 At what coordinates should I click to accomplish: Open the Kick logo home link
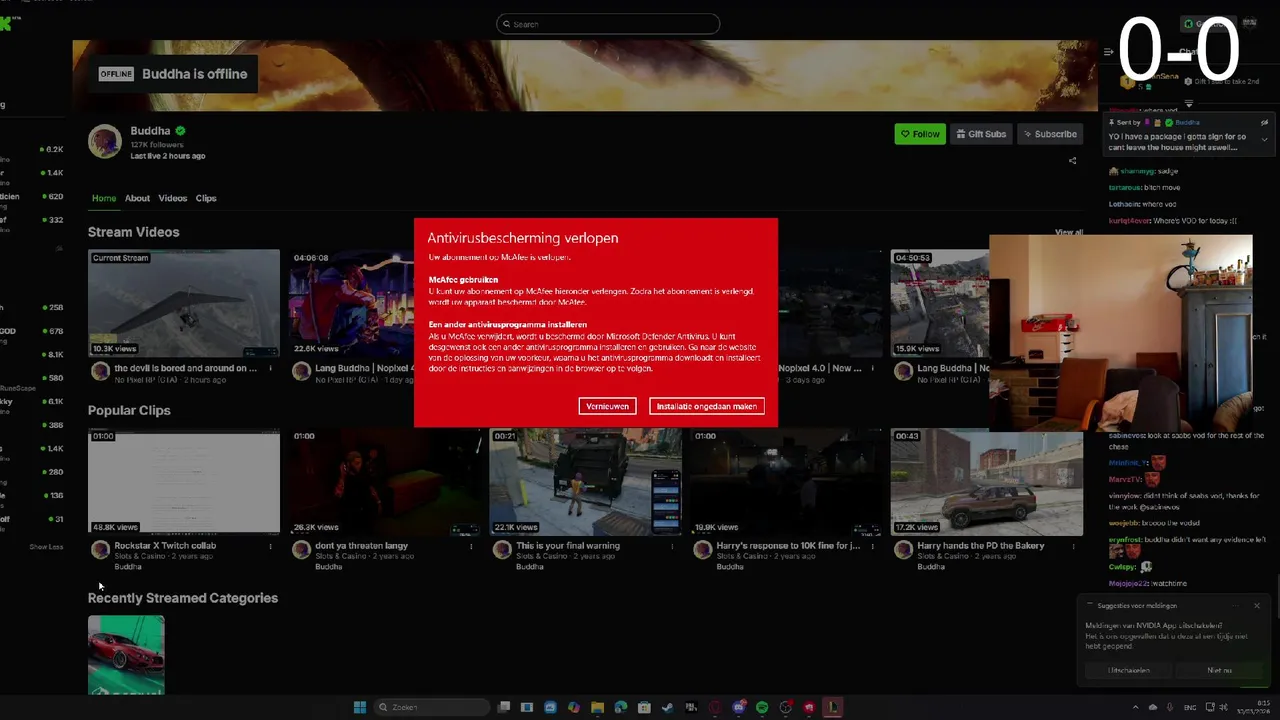(x=6, y=23)
